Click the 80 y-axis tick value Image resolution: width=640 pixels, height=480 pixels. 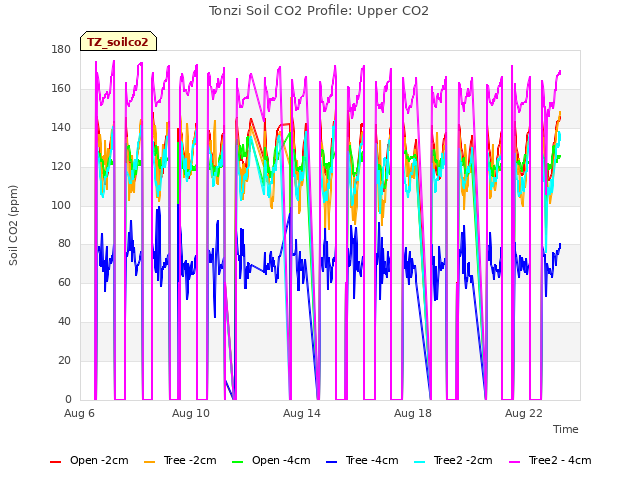click(64, 244)
